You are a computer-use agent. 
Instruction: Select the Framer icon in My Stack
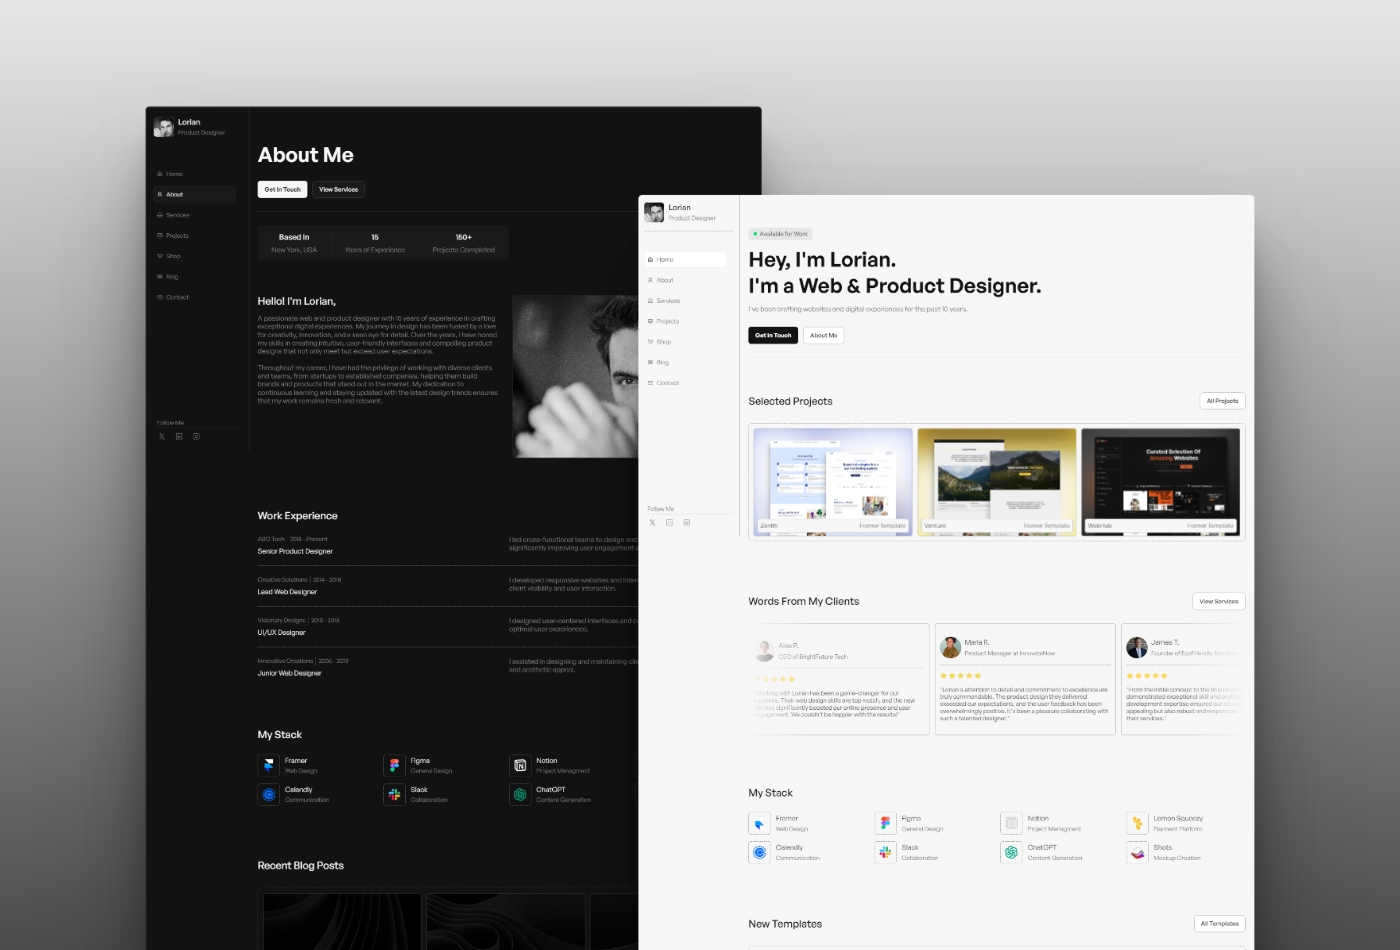point(760,822)
